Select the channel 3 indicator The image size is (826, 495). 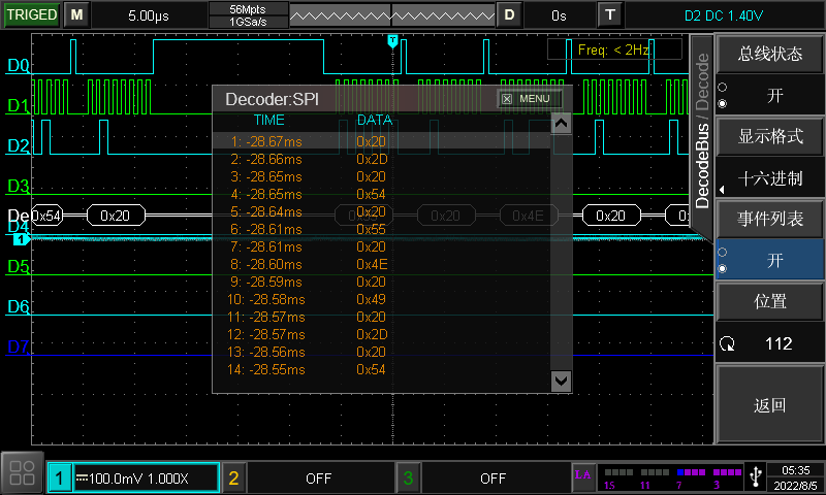[408, 478]
